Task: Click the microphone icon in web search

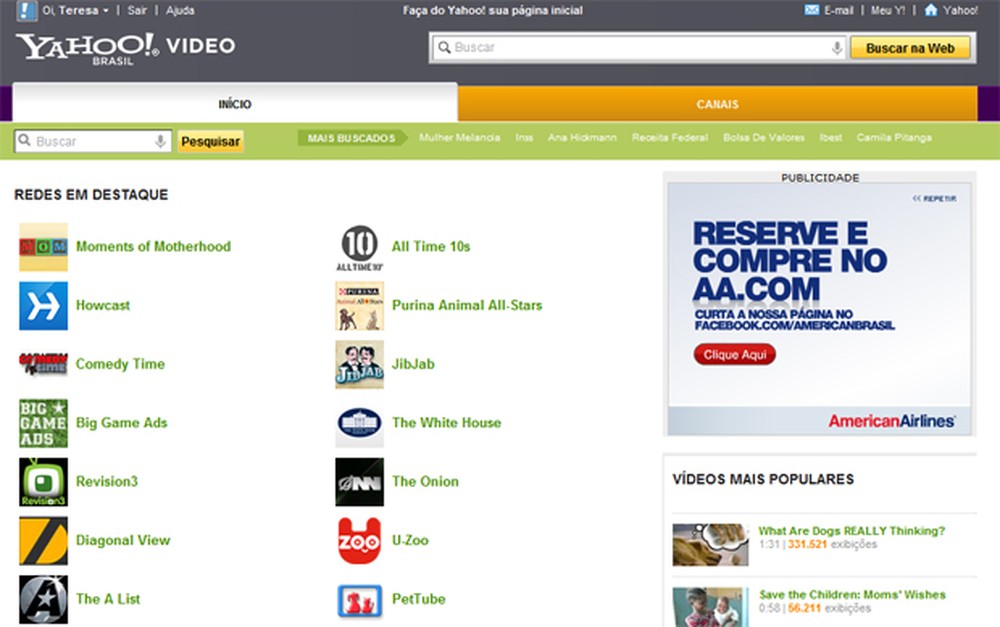Action: click(x=837, y=48)
